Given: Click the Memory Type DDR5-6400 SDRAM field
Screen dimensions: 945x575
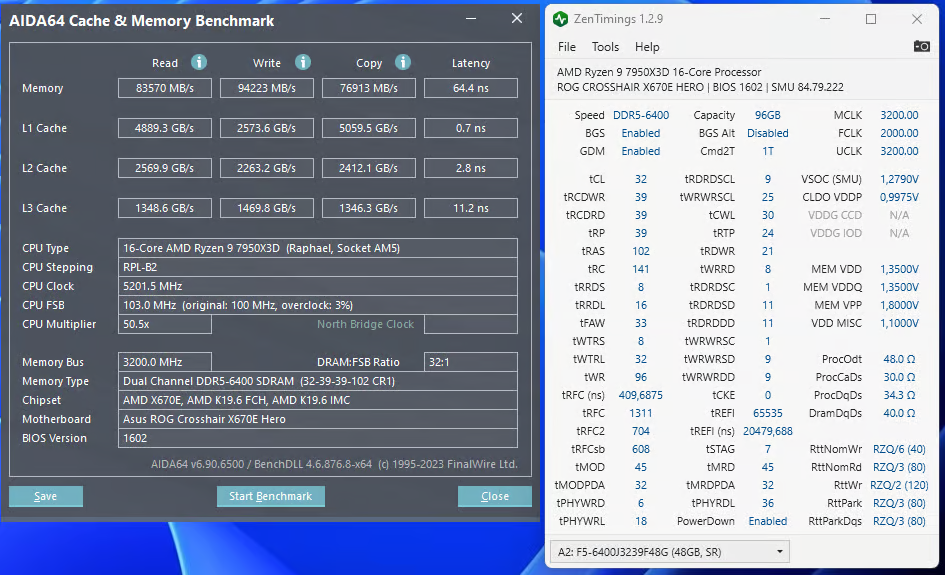Looking at the screenshot, I should (x=318, y=381).
